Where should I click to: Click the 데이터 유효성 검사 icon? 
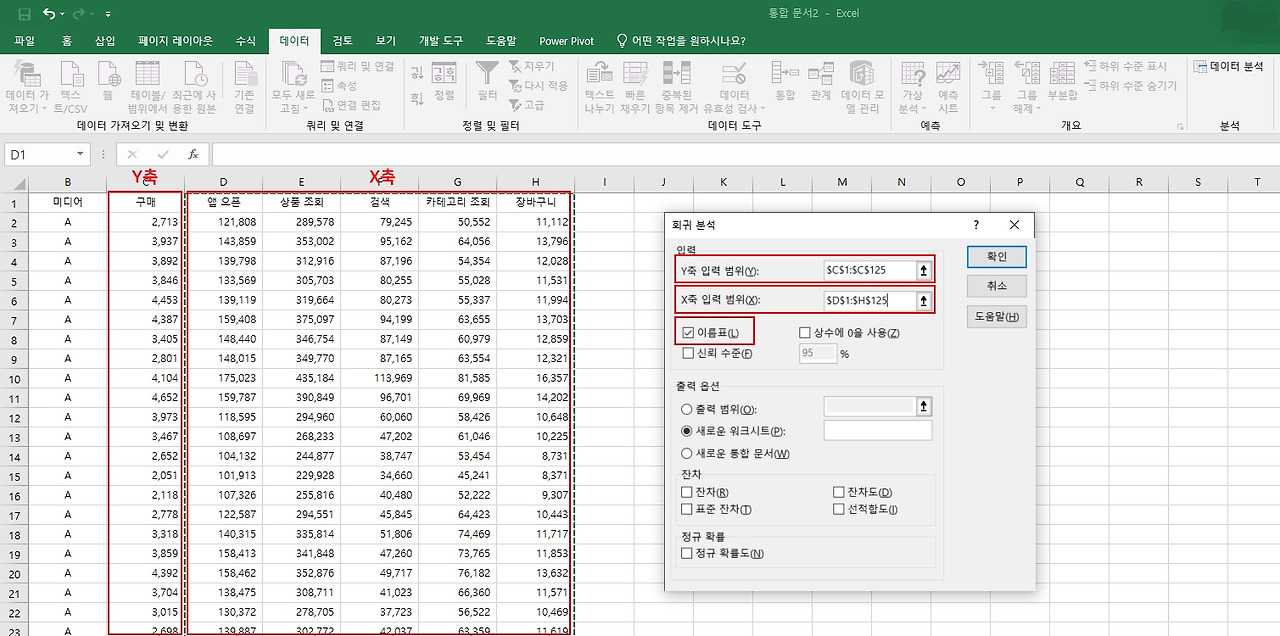point(733,73)
